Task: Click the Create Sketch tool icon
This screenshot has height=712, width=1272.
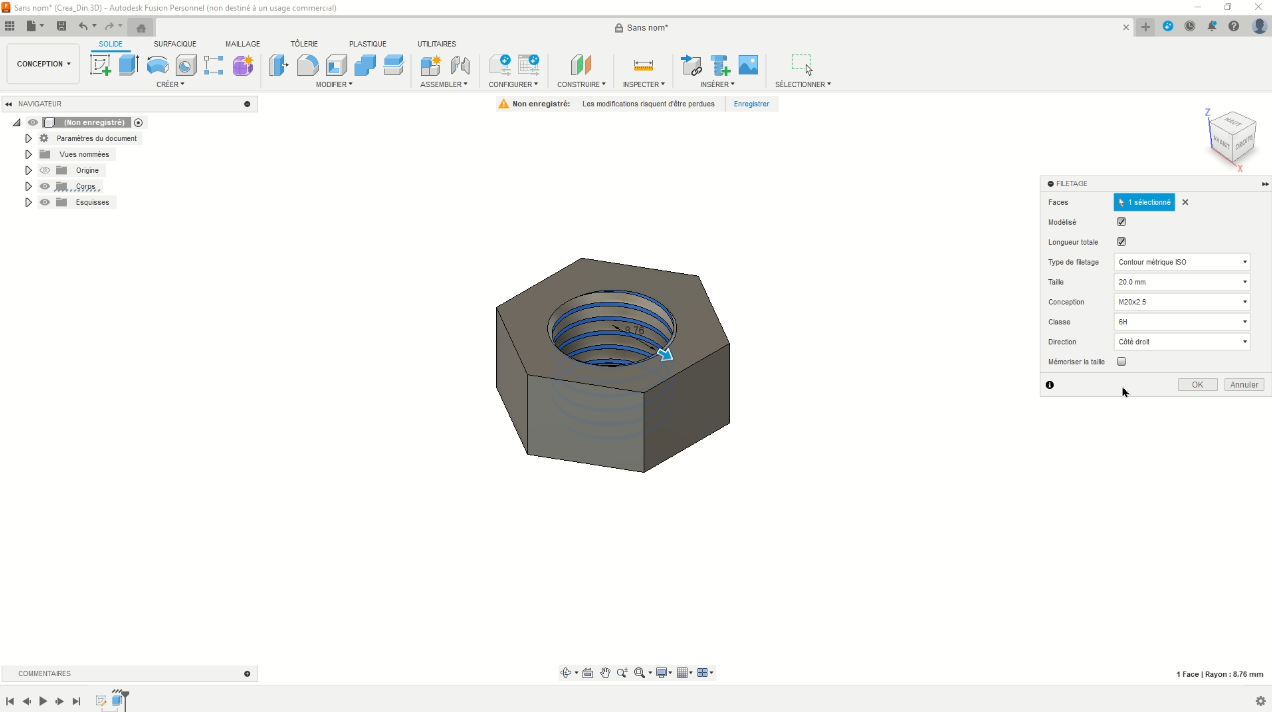Action: (x=100, y=66)
